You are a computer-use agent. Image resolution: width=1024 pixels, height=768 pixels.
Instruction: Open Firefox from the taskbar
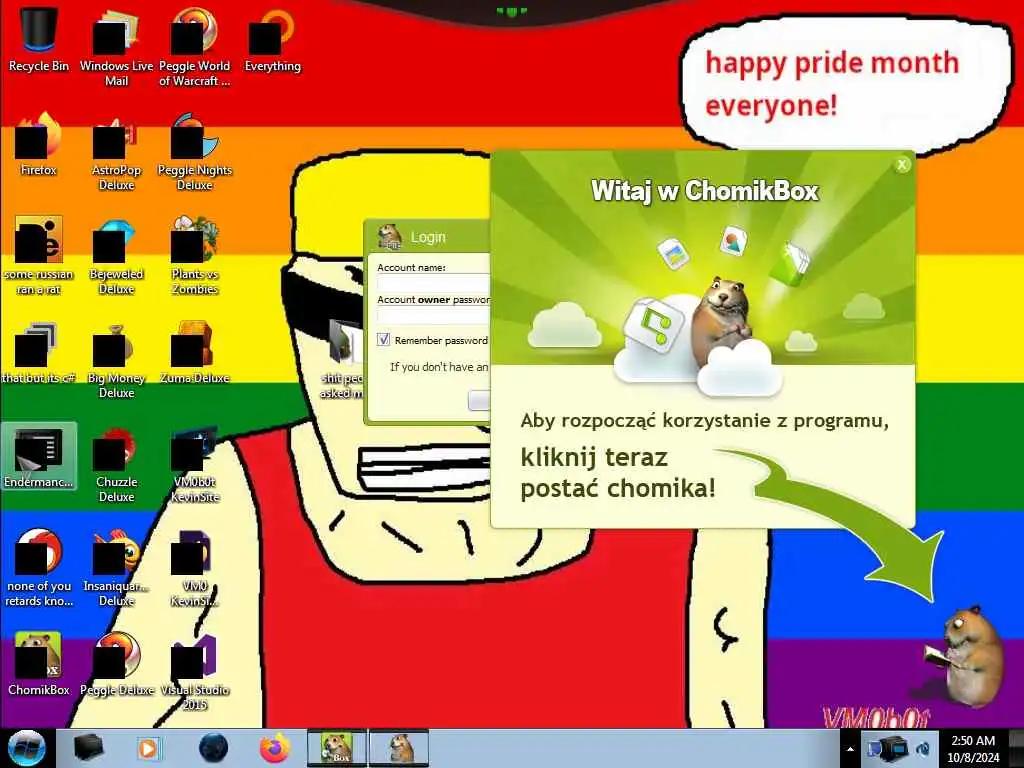coord(275,748)
